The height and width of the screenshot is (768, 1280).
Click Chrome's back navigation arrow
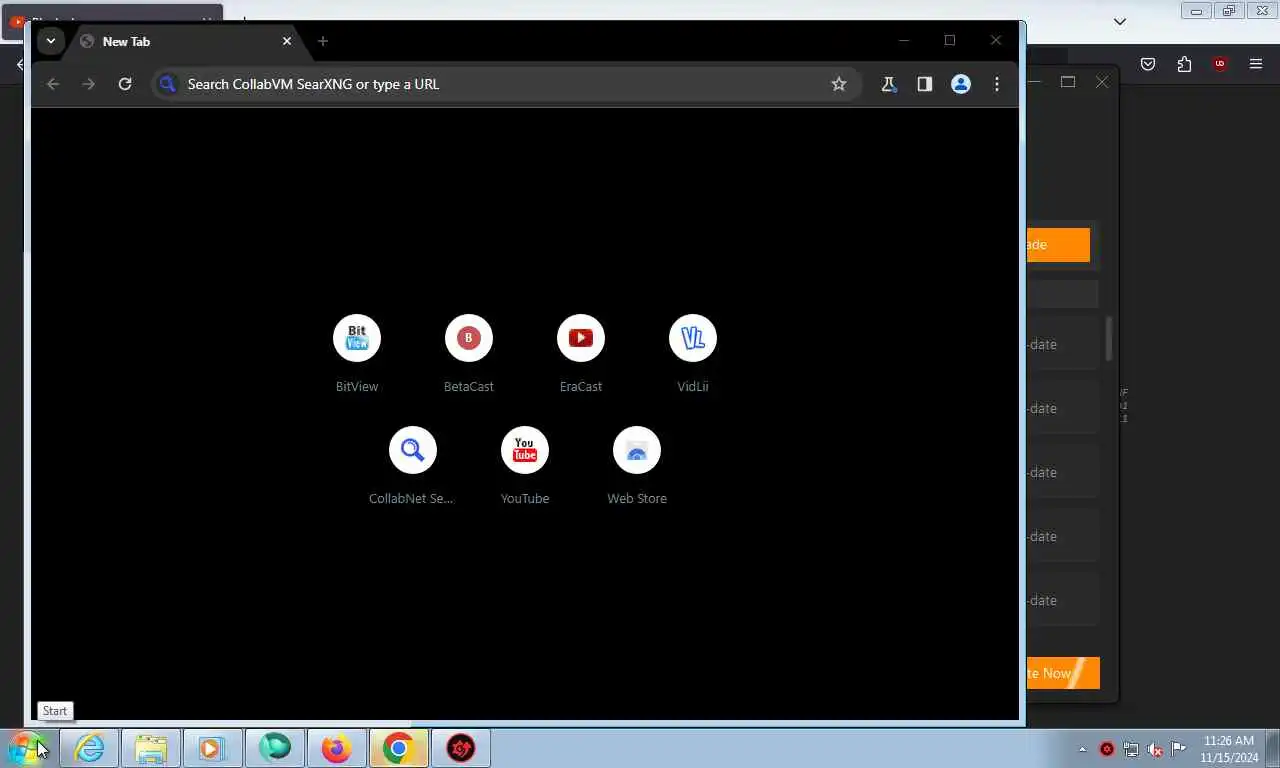coord(53,84)
